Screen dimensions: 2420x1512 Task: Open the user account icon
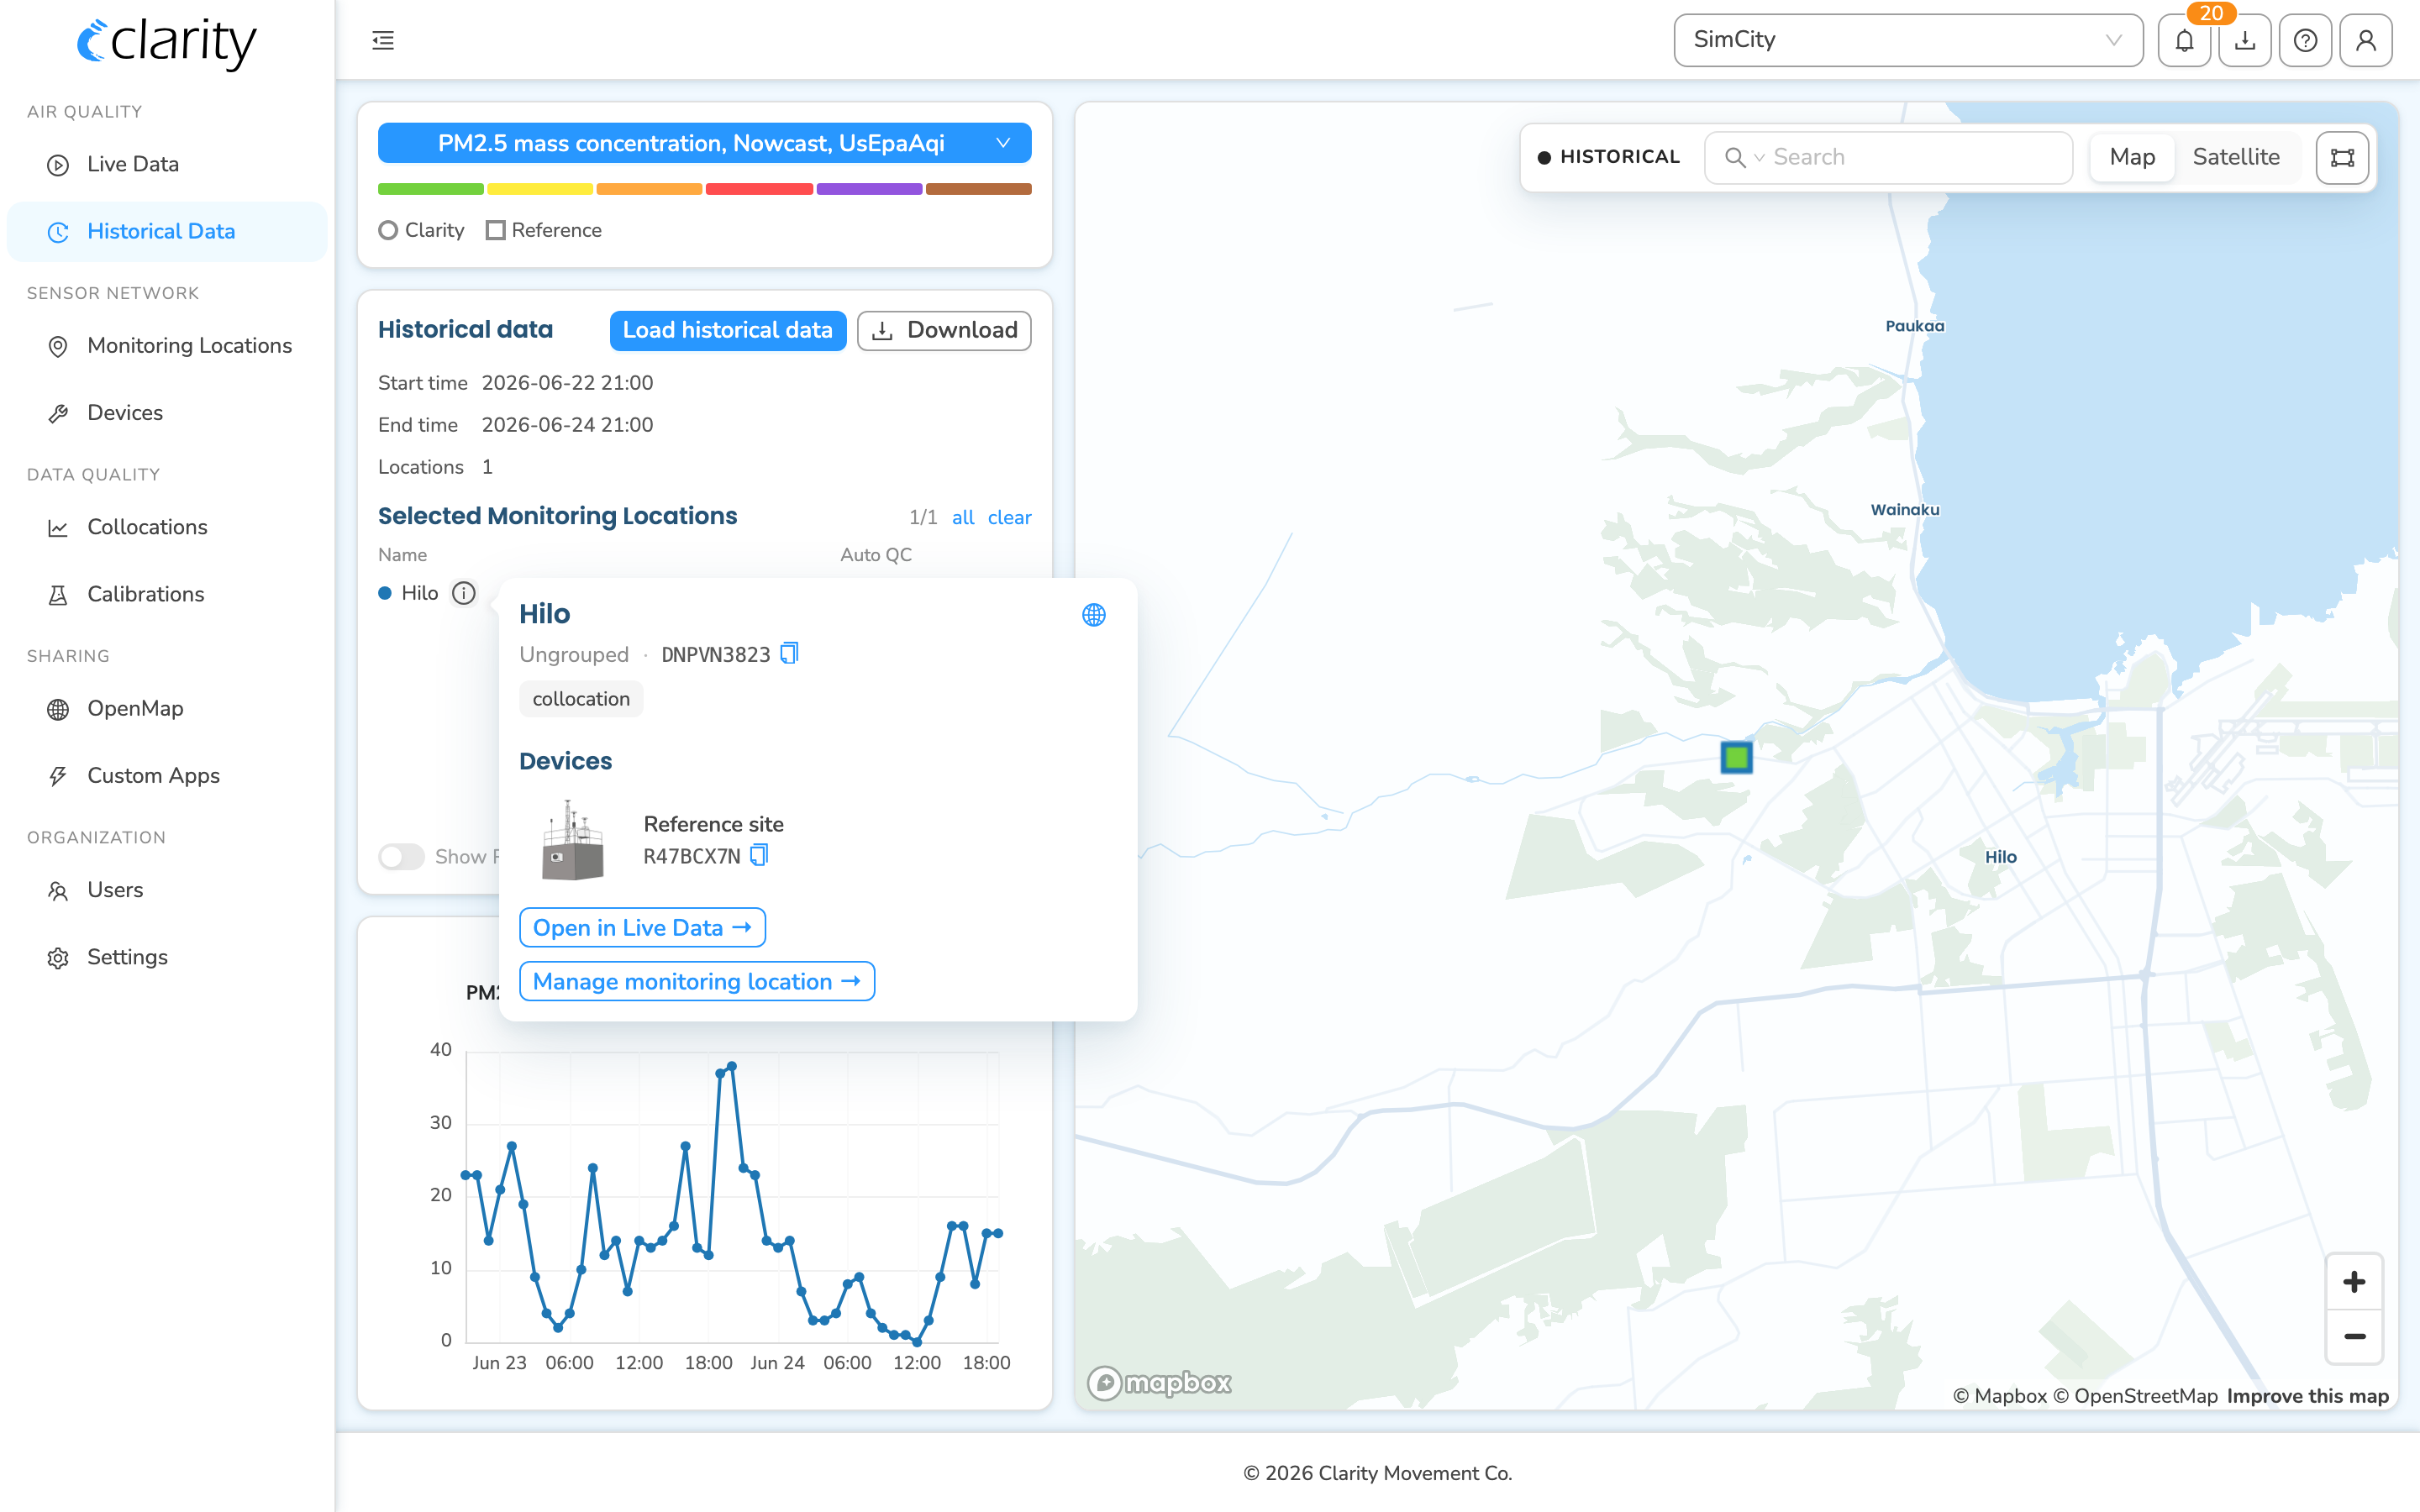click(2366, 40)
